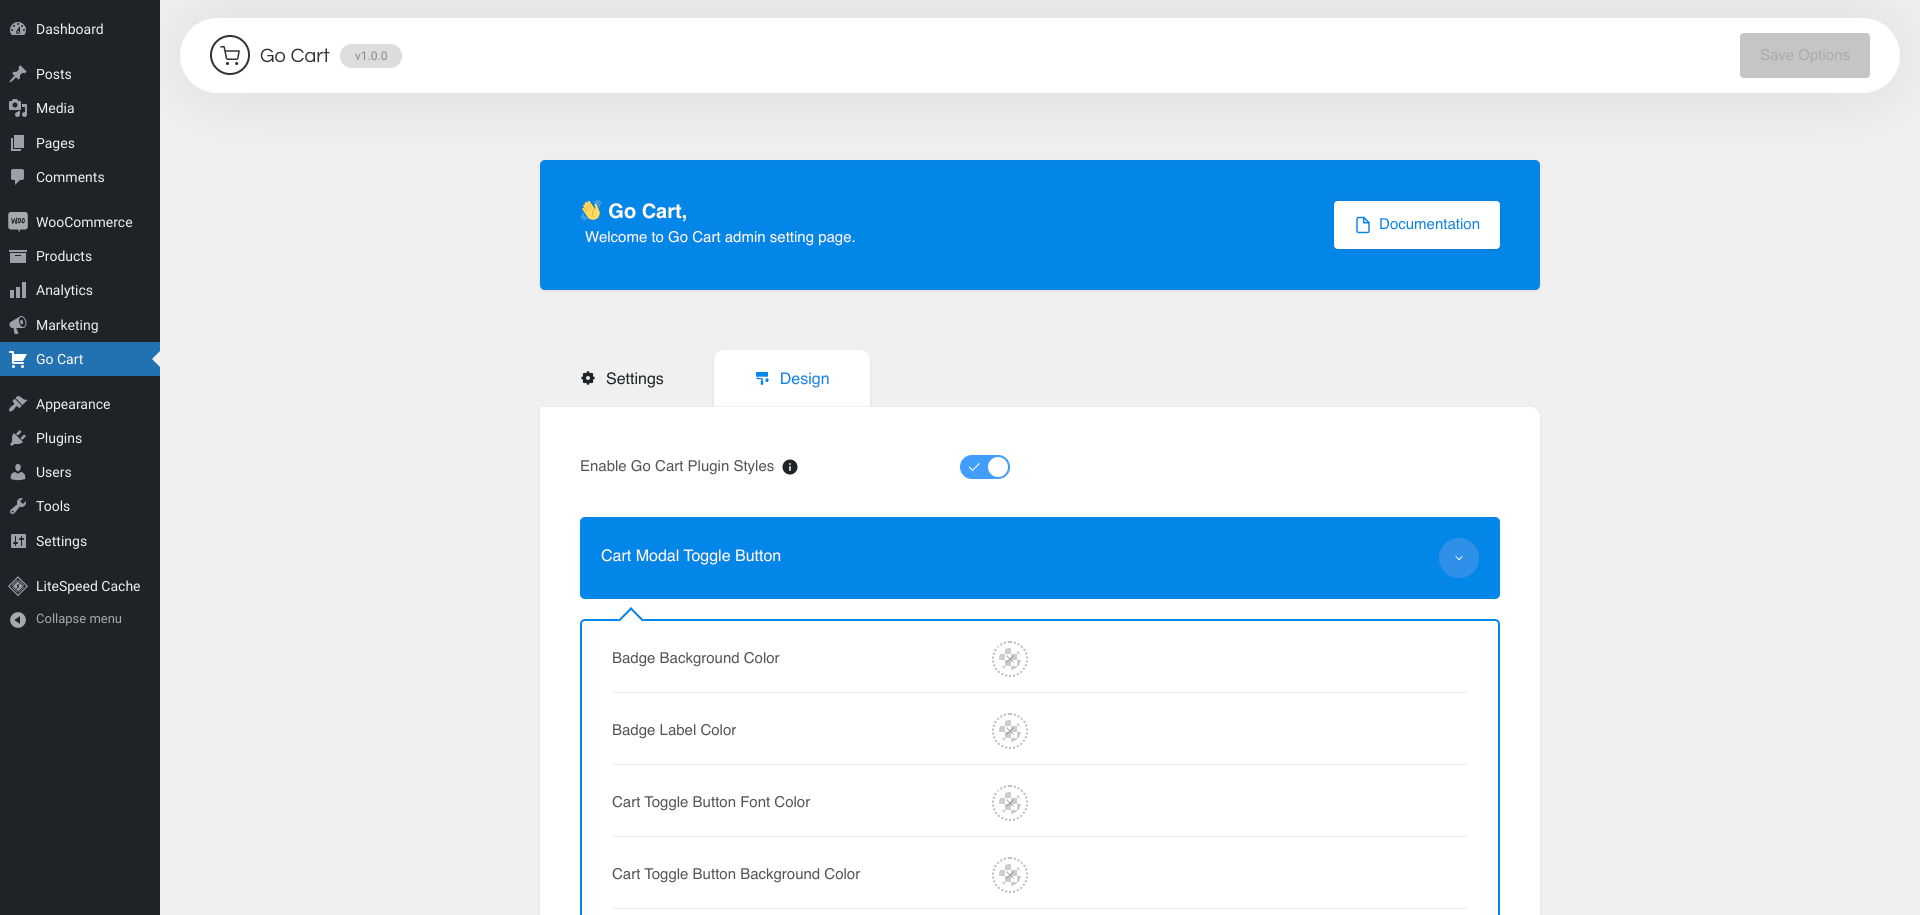Click the Dashboard gauge icon
The height and width of the screenshot is (915, 1920).
(x=18, y=29)
